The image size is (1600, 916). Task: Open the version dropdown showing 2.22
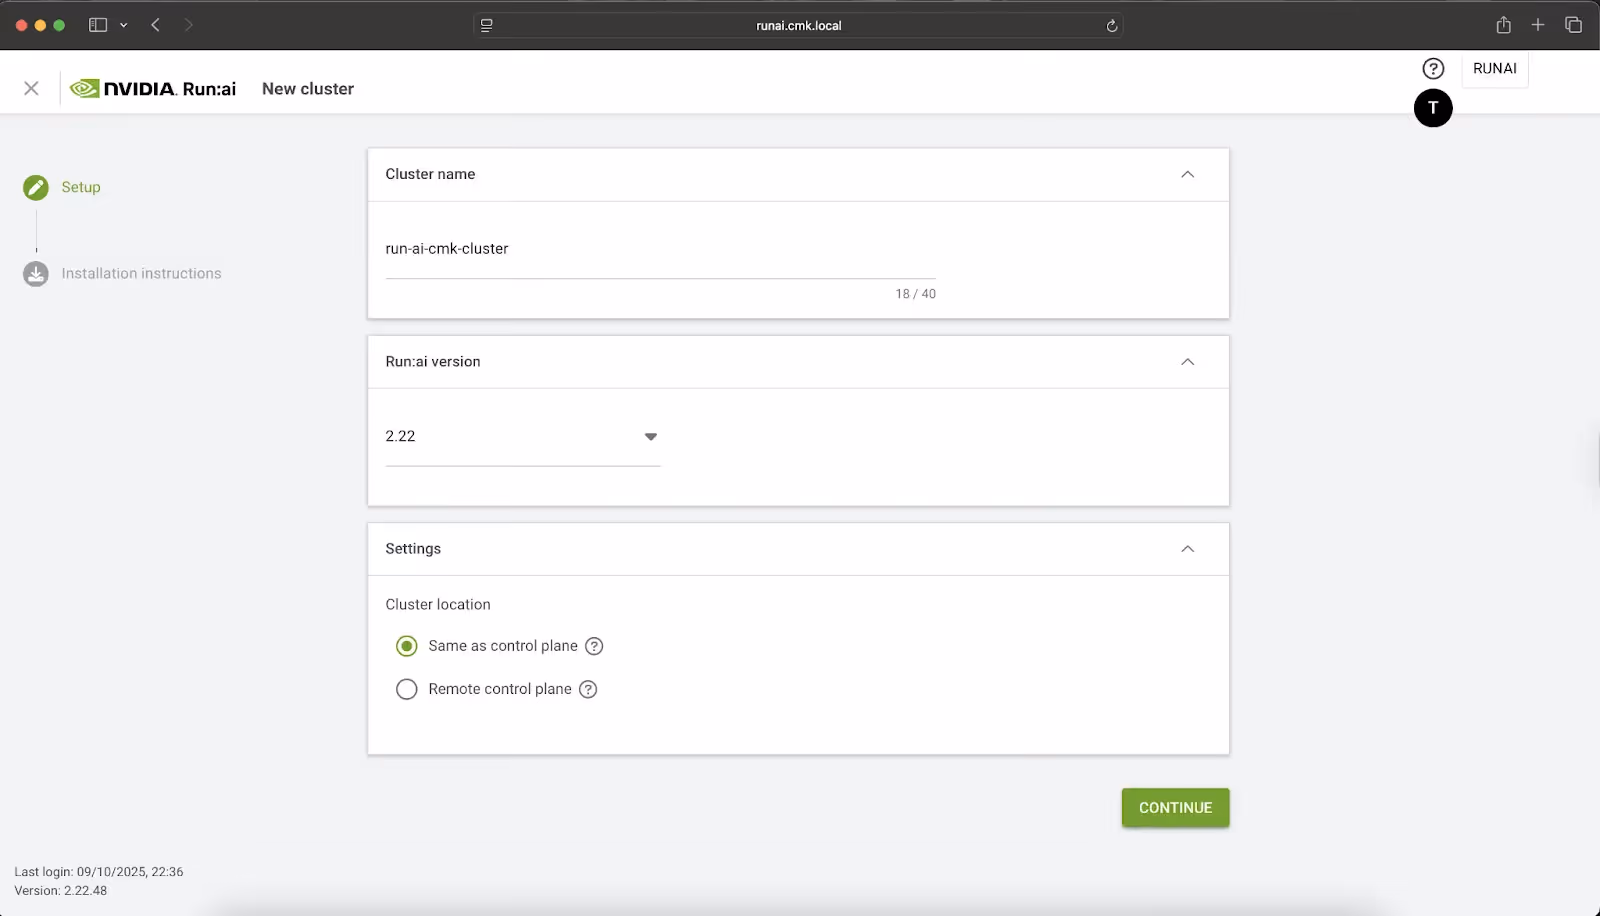point(650,437)
